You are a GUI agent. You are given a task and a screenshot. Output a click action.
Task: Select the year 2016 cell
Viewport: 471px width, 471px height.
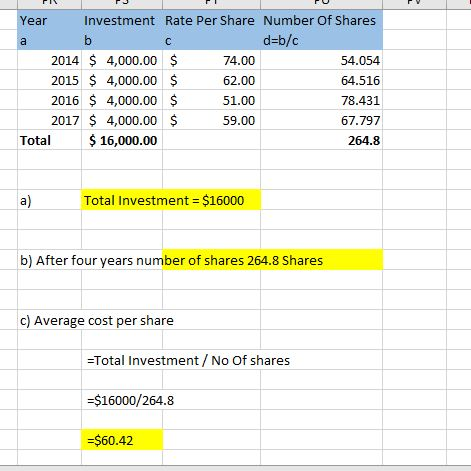(49, 100)
